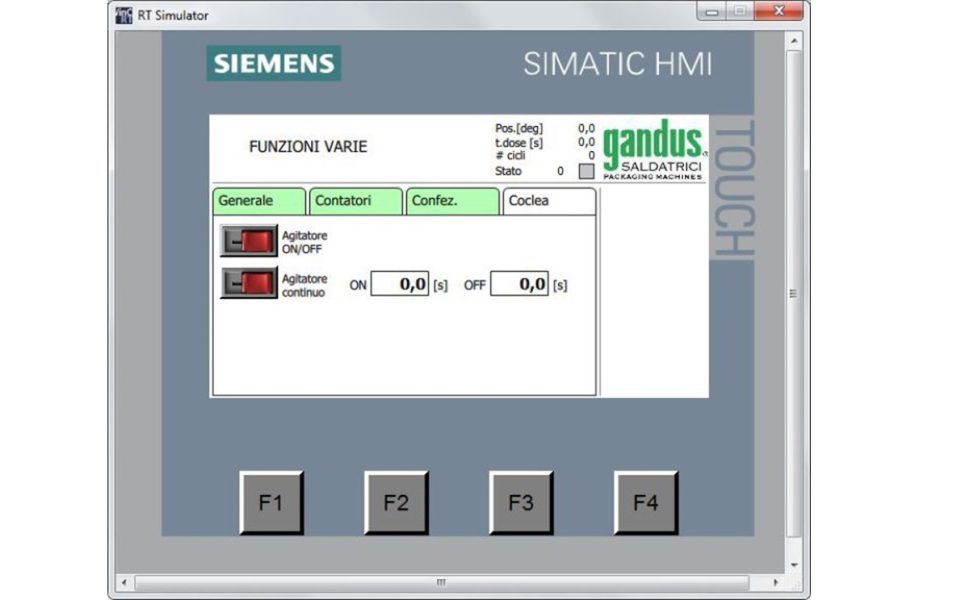Go to the Coclea tab
Screen dimensions: 953x600
(x=548, y=201)
